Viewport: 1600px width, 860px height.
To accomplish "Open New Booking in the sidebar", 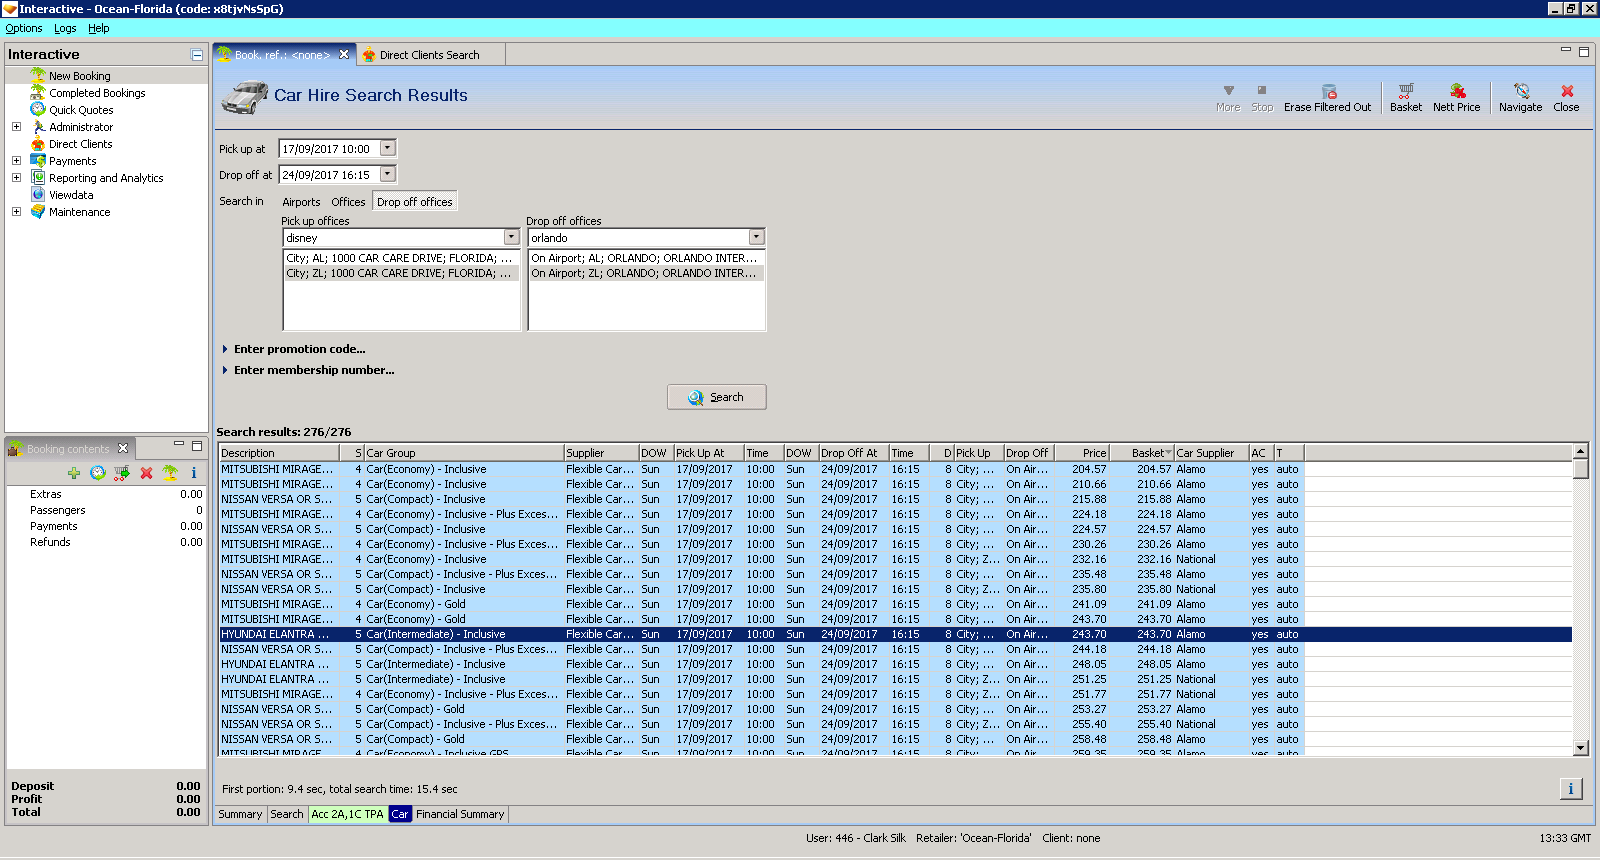I will click(x=80, y=76).
